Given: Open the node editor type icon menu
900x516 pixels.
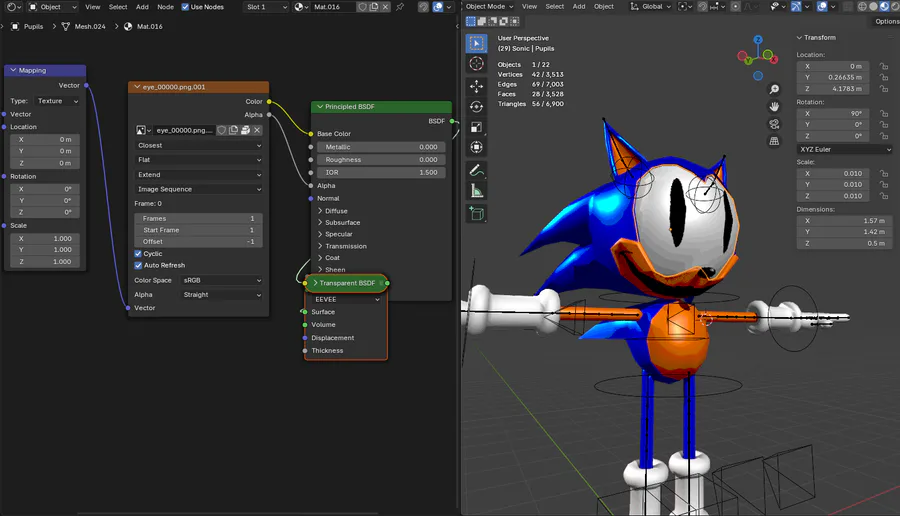Looking at the screenshot, I should pos(14,7).
